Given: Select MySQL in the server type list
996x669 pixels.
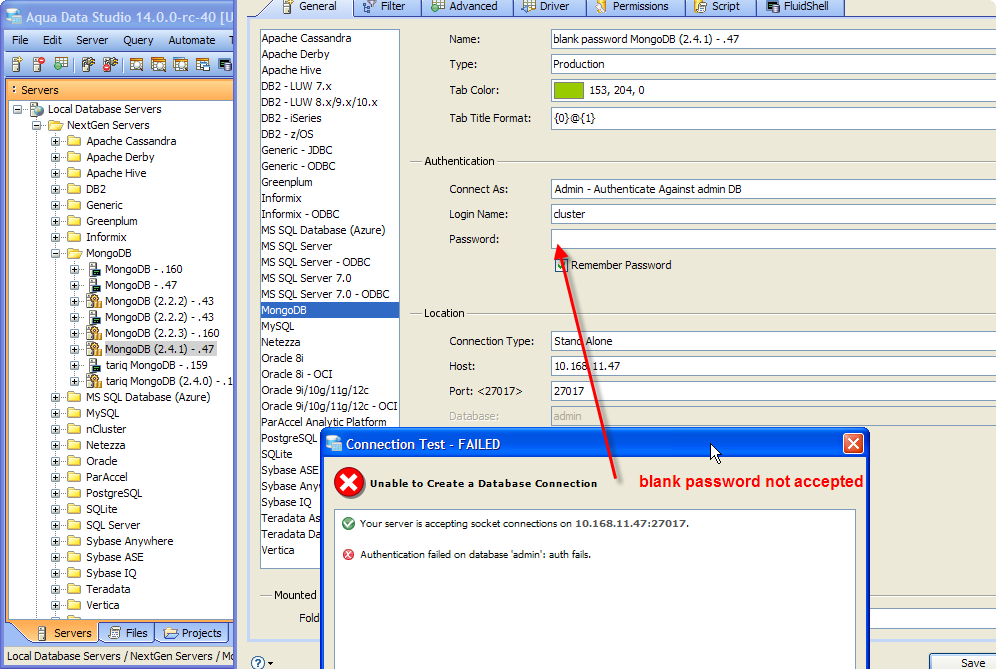Looking at the screenshot, I should pos(330,326).
